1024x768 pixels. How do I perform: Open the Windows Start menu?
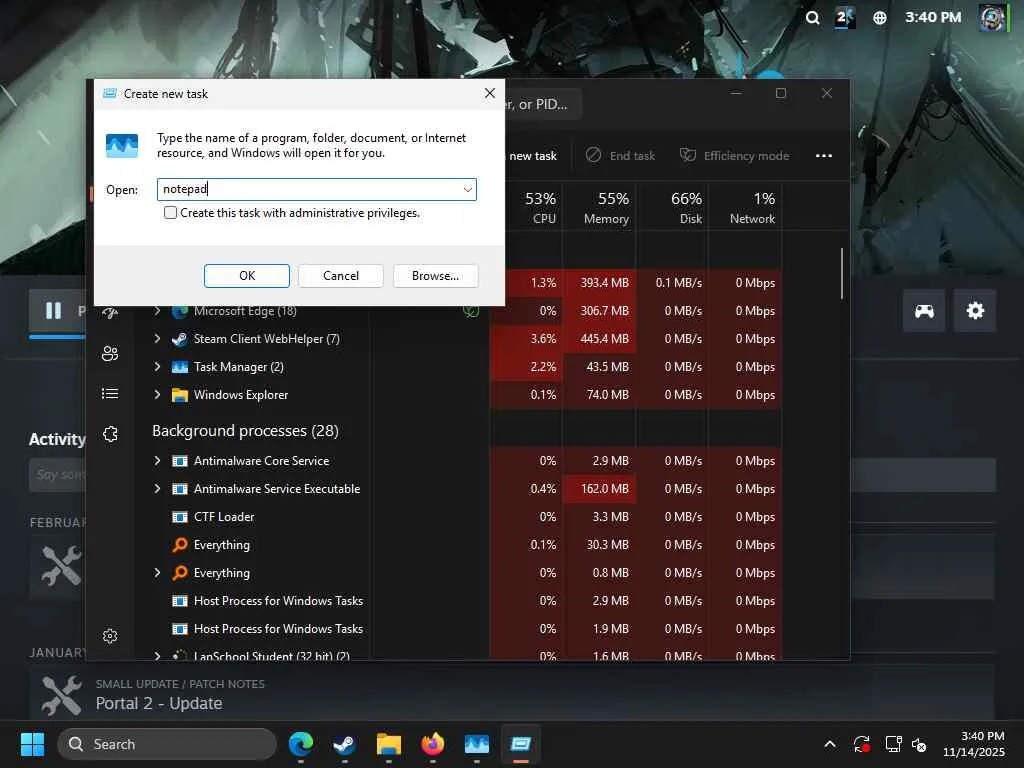coord(32,744)
